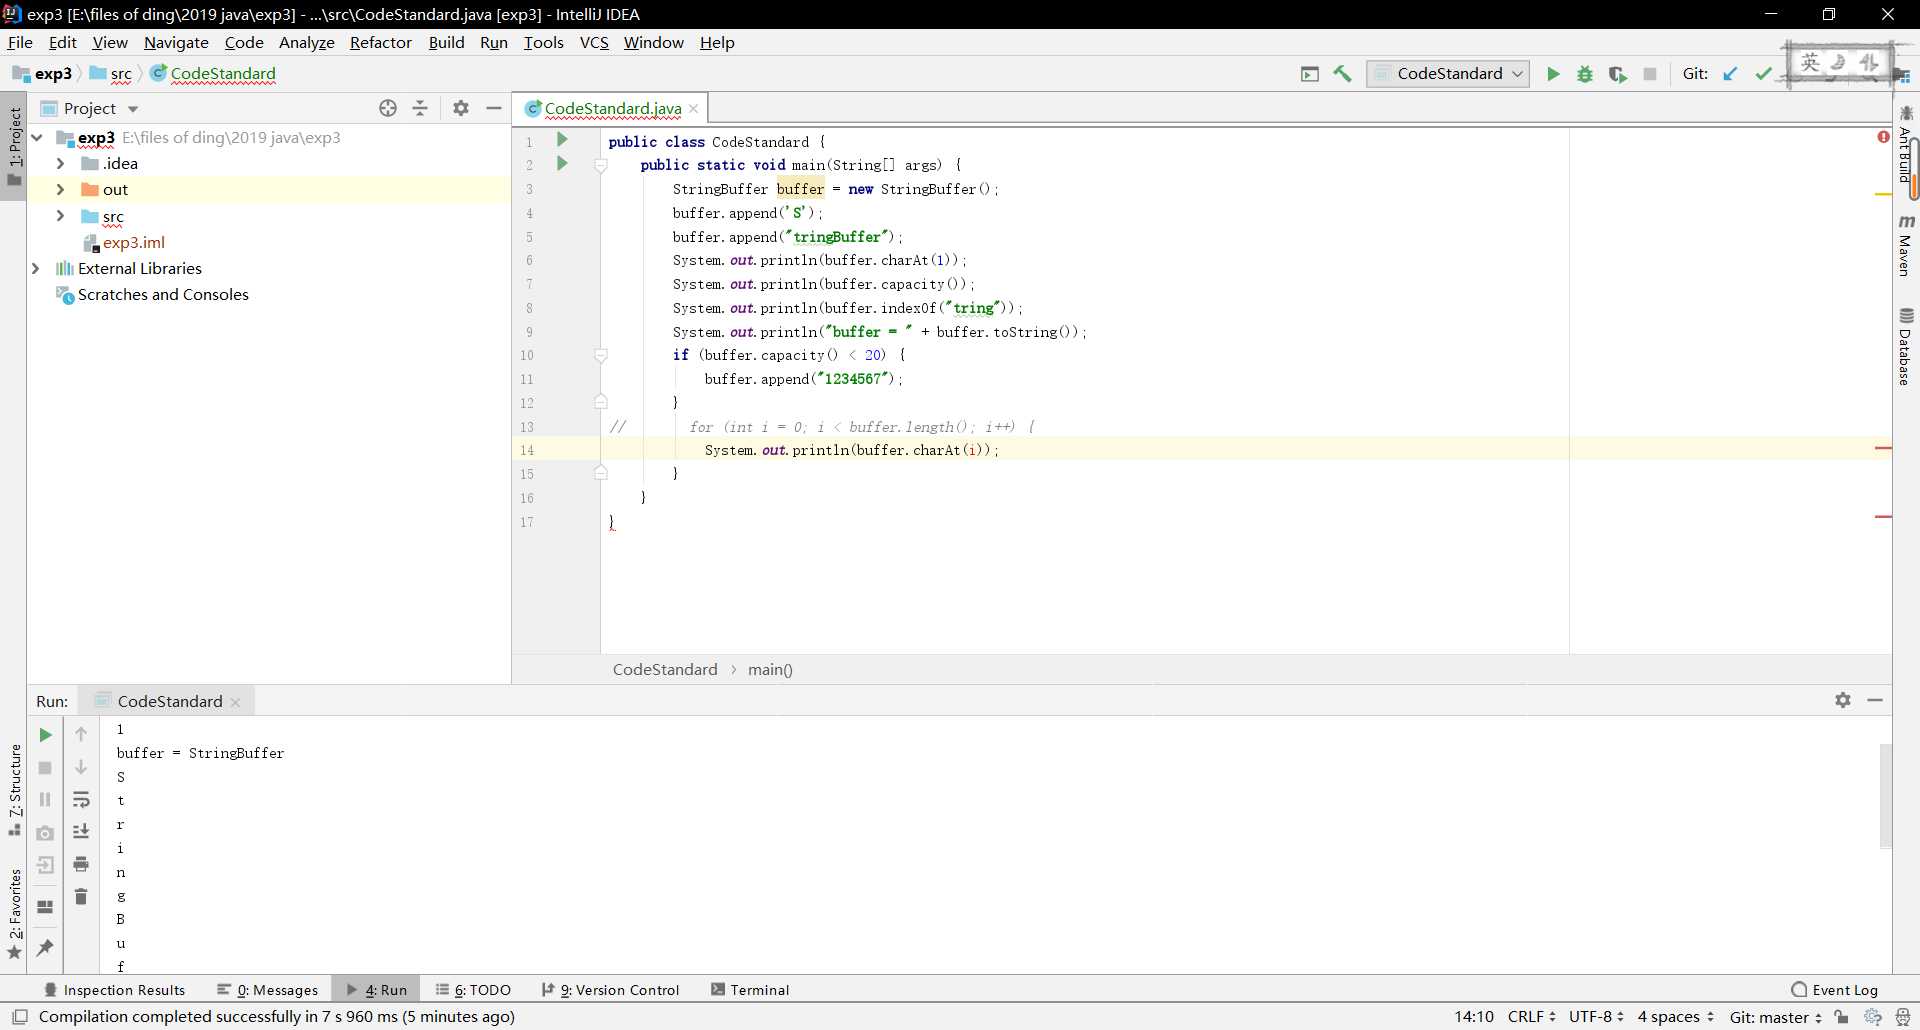Open the Inspection Results tool window
Screen dimensions: 1920x1030
click(x=115, y=990)
